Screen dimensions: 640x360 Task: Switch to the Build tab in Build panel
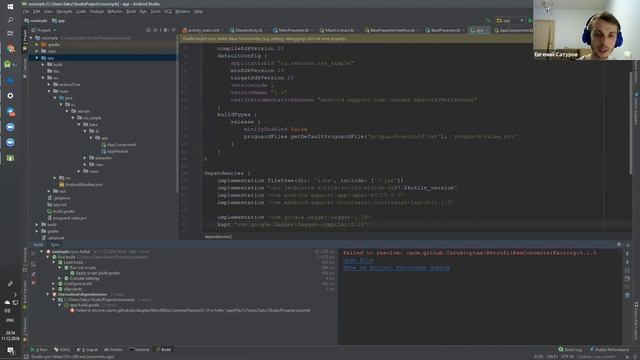click(x=38, y=244)
